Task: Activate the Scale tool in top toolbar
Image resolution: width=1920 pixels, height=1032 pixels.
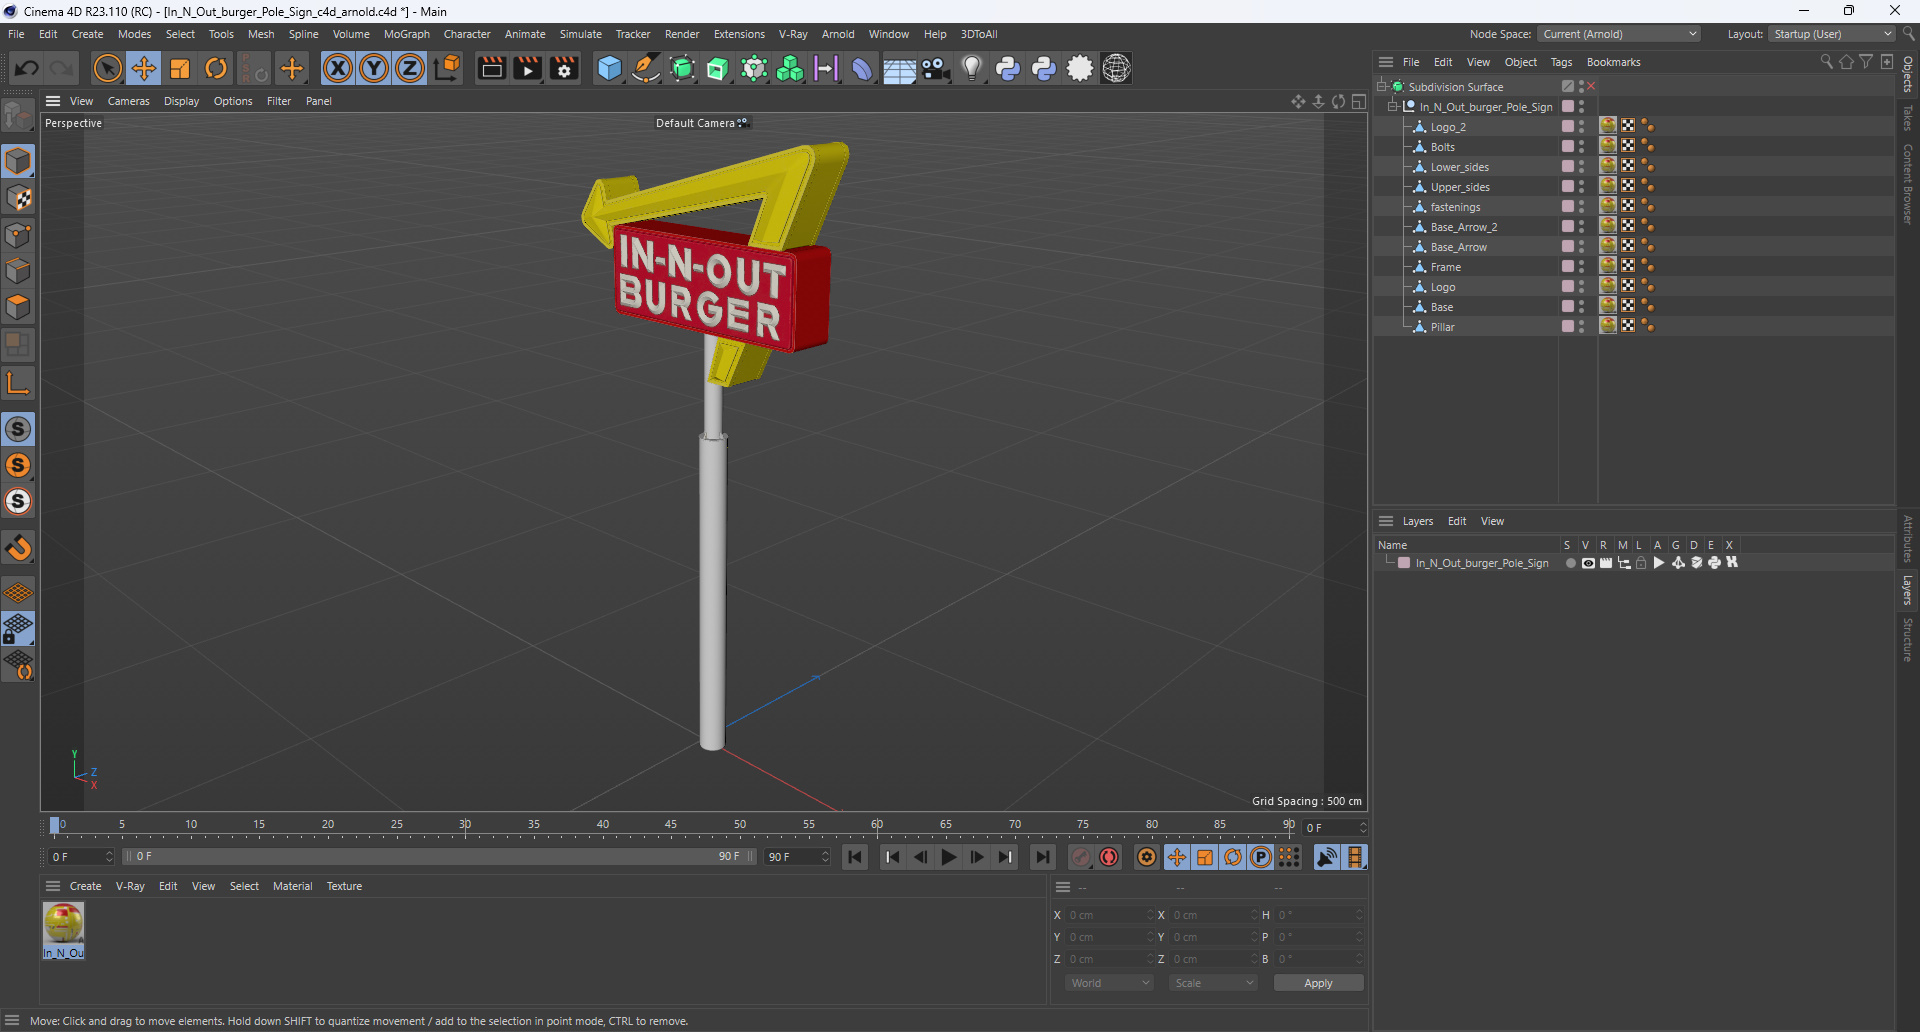Action: coord(180,68)
